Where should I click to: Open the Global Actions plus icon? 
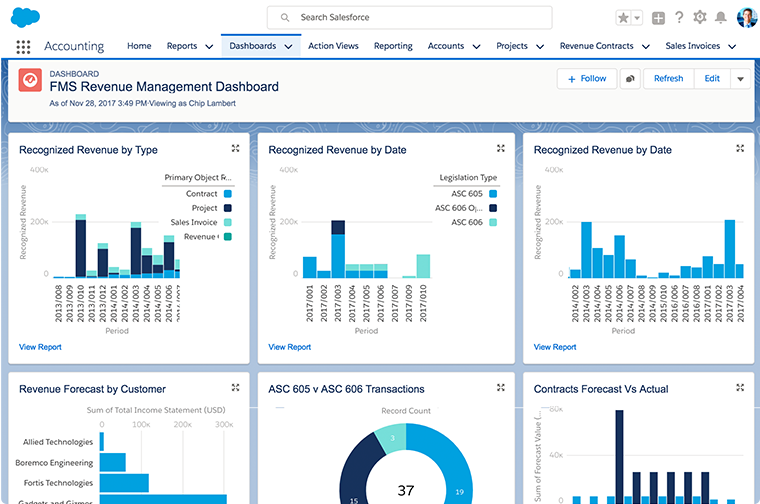[658, 18]
